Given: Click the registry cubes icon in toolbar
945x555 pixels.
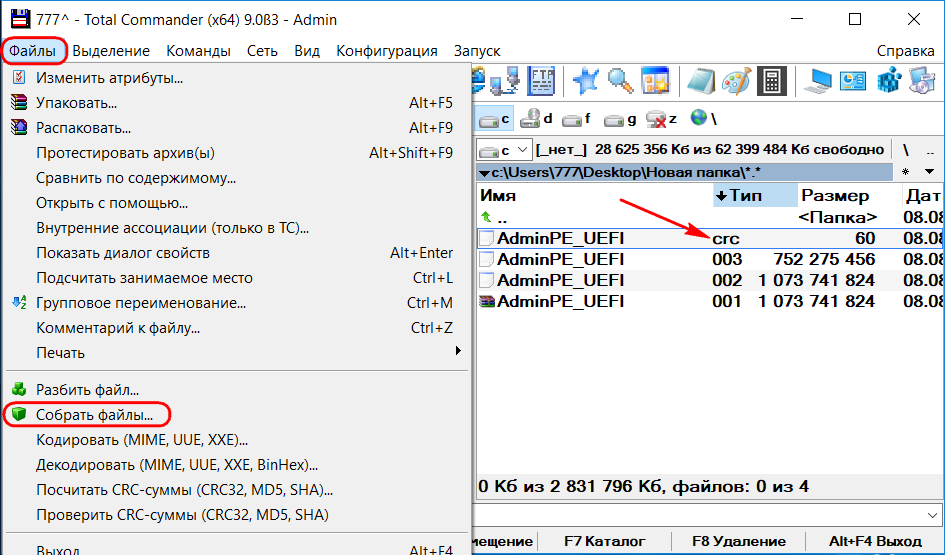Looking at the screenshot, I should (889, 81).
